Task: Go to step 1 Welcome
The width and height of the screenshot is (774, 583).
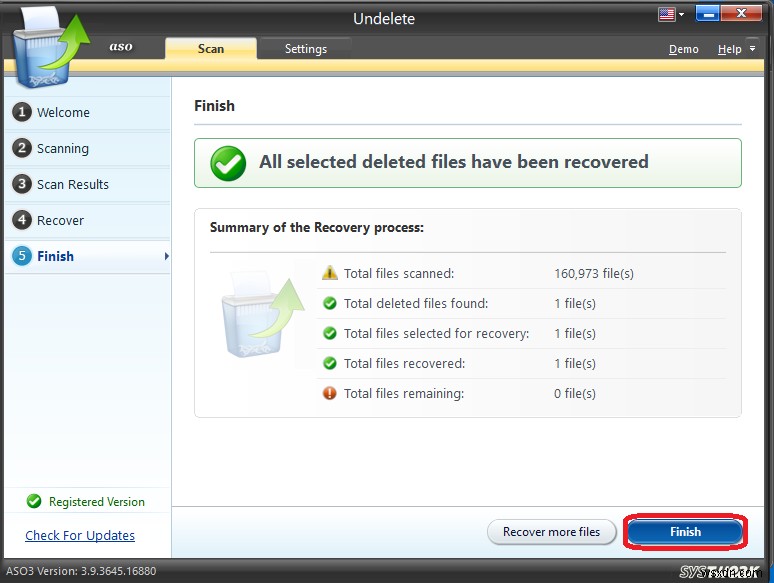Action: 62,113
